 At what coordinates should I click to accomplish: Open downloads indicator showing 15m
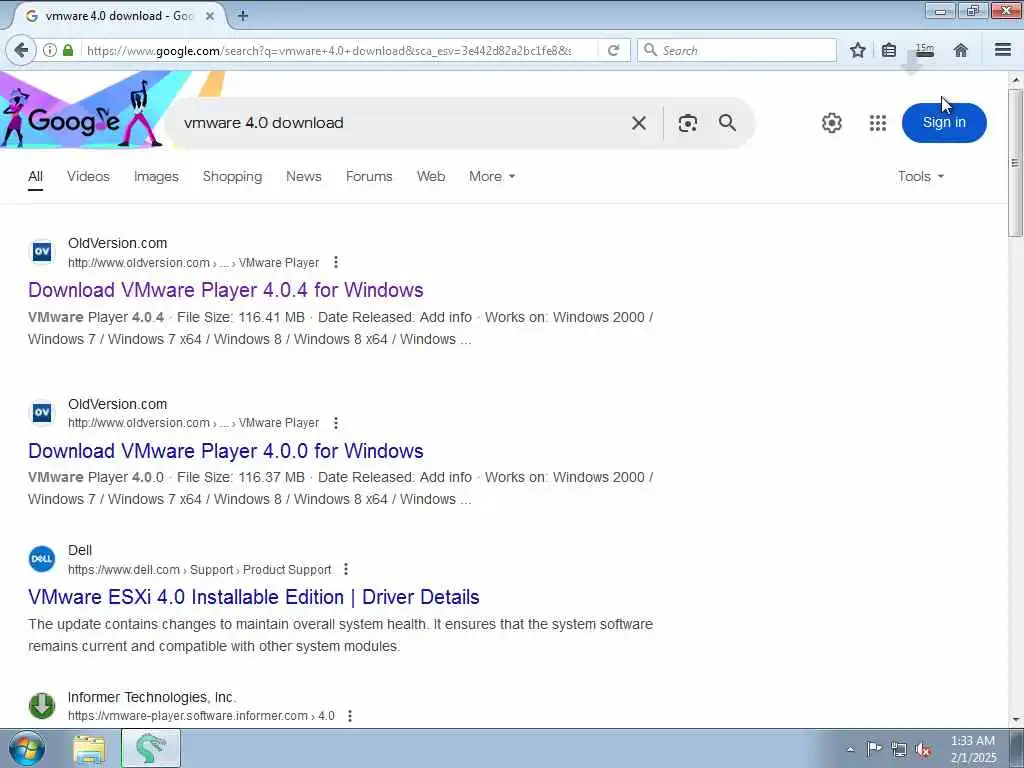[924, 50]
